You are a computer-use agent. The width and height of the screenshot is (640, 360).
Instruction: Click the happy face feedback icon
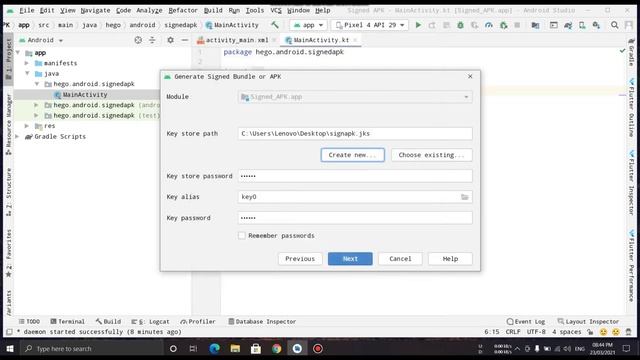(603, 332)
